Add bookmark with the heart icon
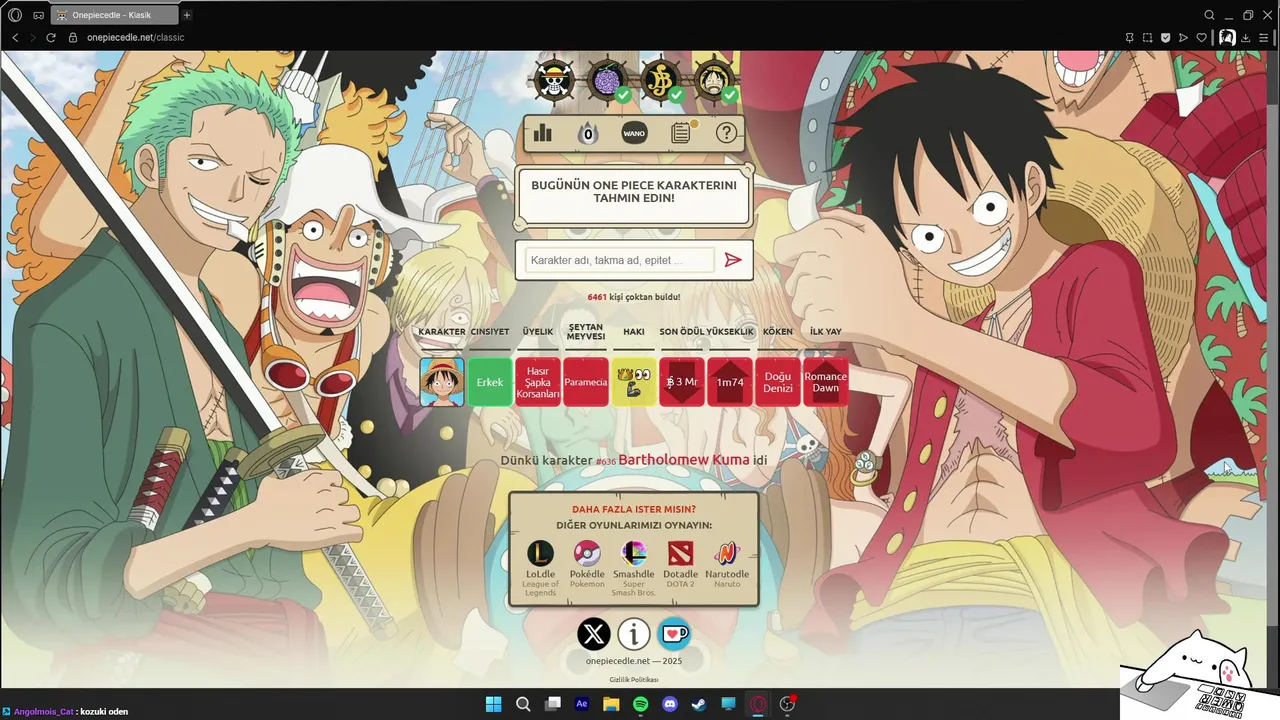The height and width of the screenshot is (720, 1280). click(x=1201, y=37)
